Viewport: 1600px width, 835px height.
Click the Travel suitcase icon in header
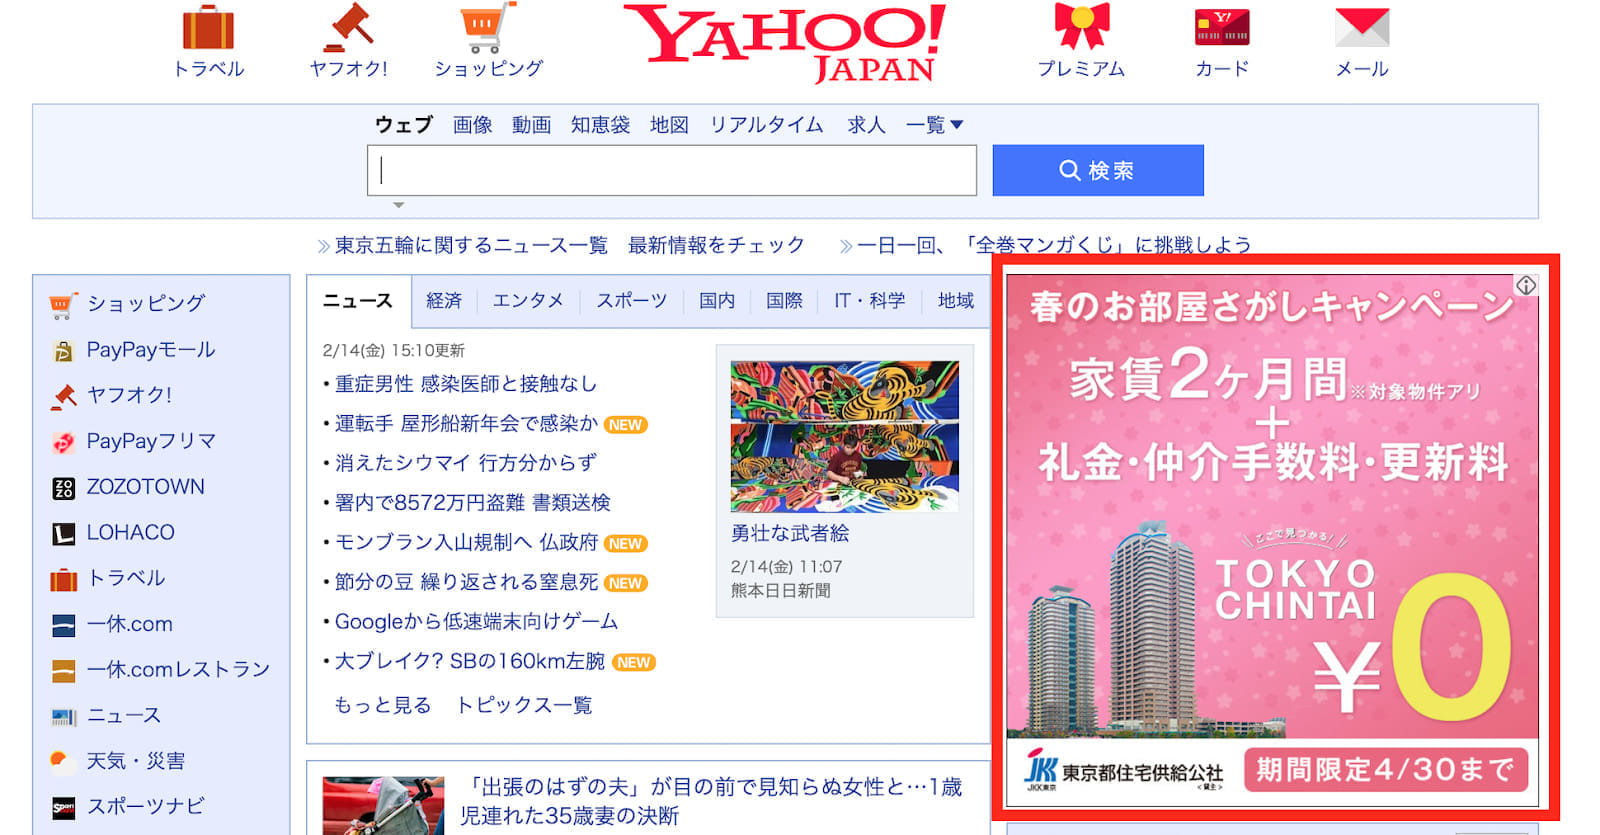(208, 28)
